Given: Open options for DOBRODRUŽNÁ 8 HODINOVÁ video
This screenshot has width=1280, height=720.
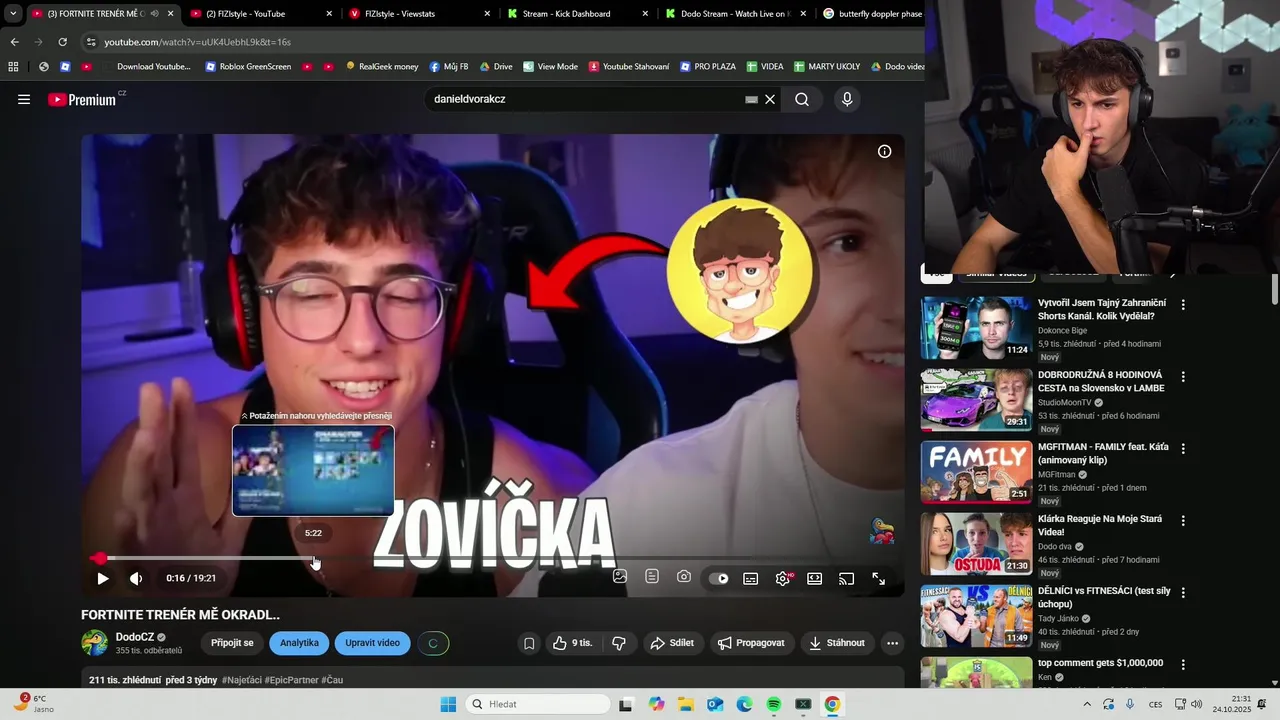Looking at the screenshot, I should (1183, 377).
